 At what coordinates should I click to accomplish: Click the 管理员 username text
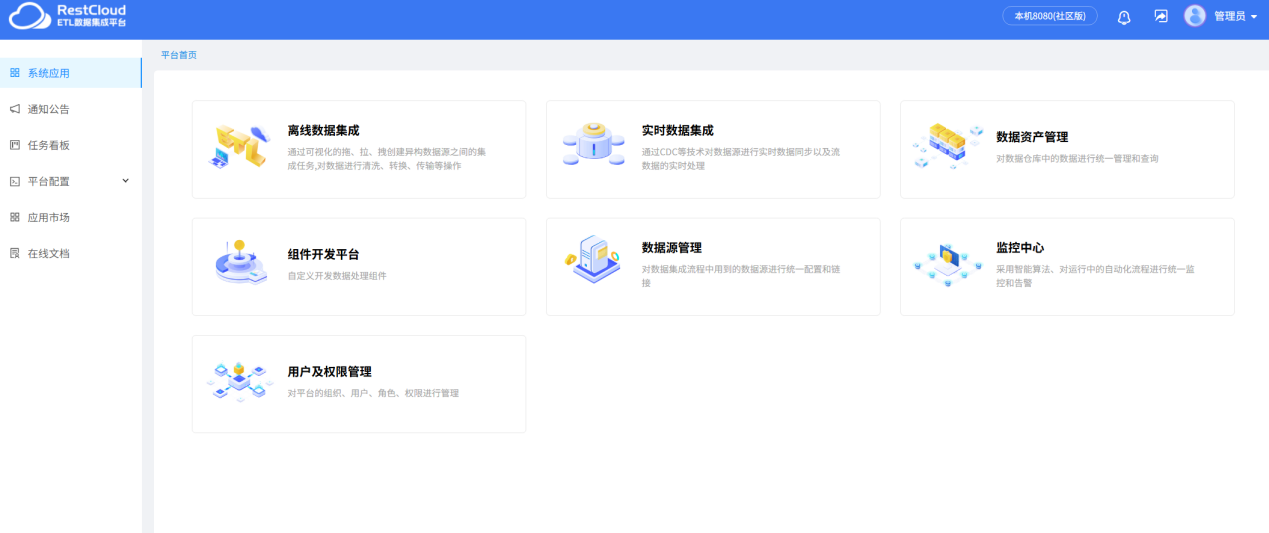pos(1229,16)
